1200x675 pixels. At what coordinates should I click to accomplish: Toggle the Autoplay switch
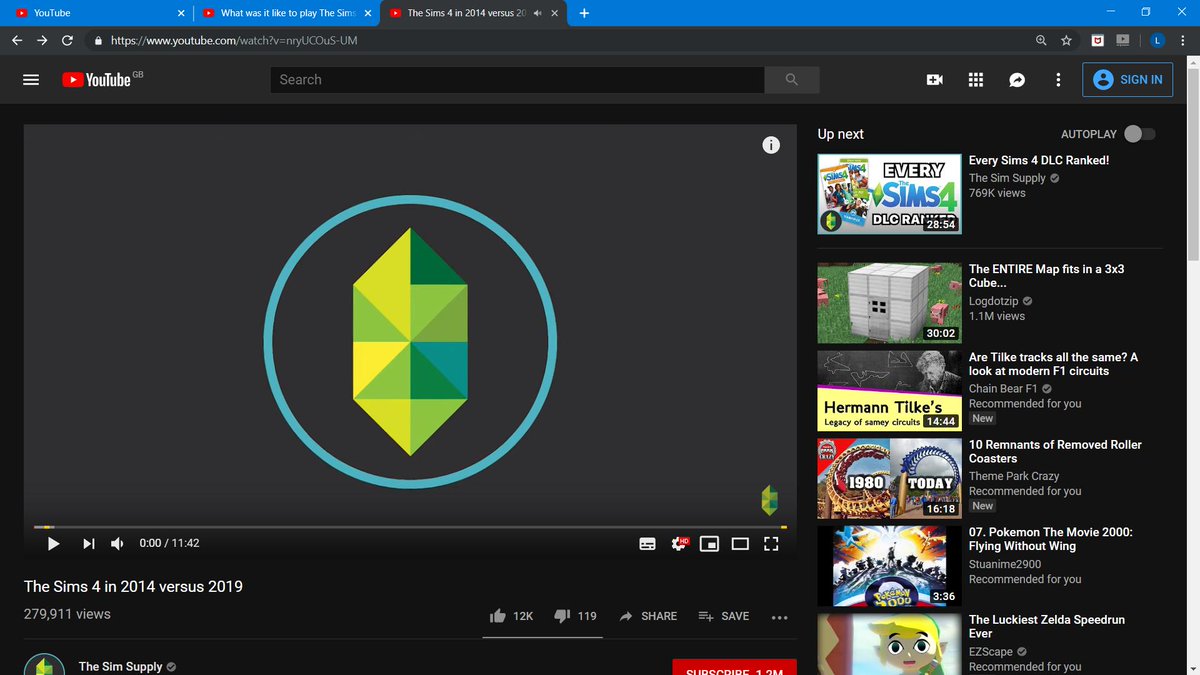pyautogui.click(x=1139, y=134)
